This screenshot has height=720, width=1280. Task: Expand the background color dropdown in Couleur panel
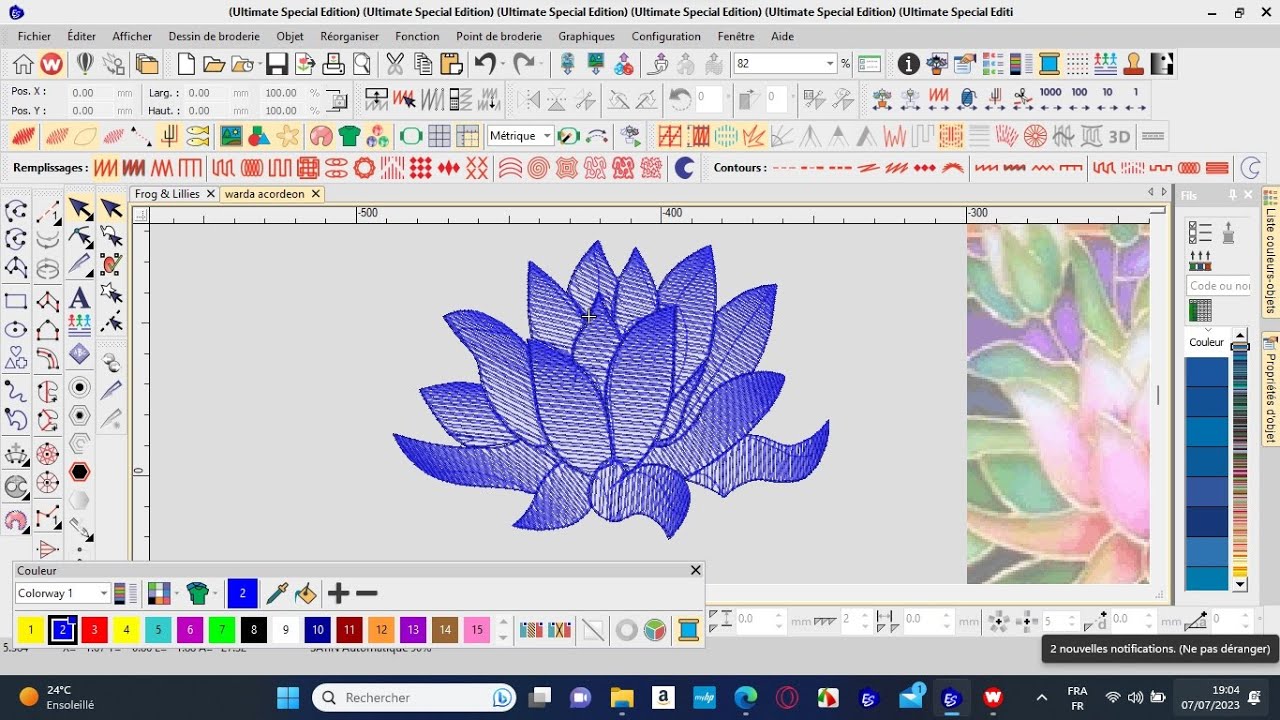[175, 594]
